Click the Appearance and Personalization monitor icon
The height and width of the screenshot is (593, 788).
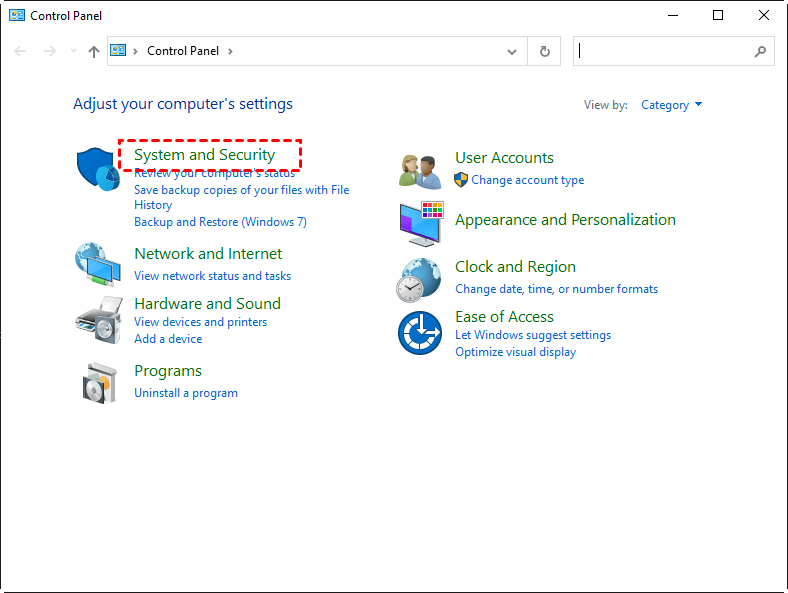pos(420,223)
